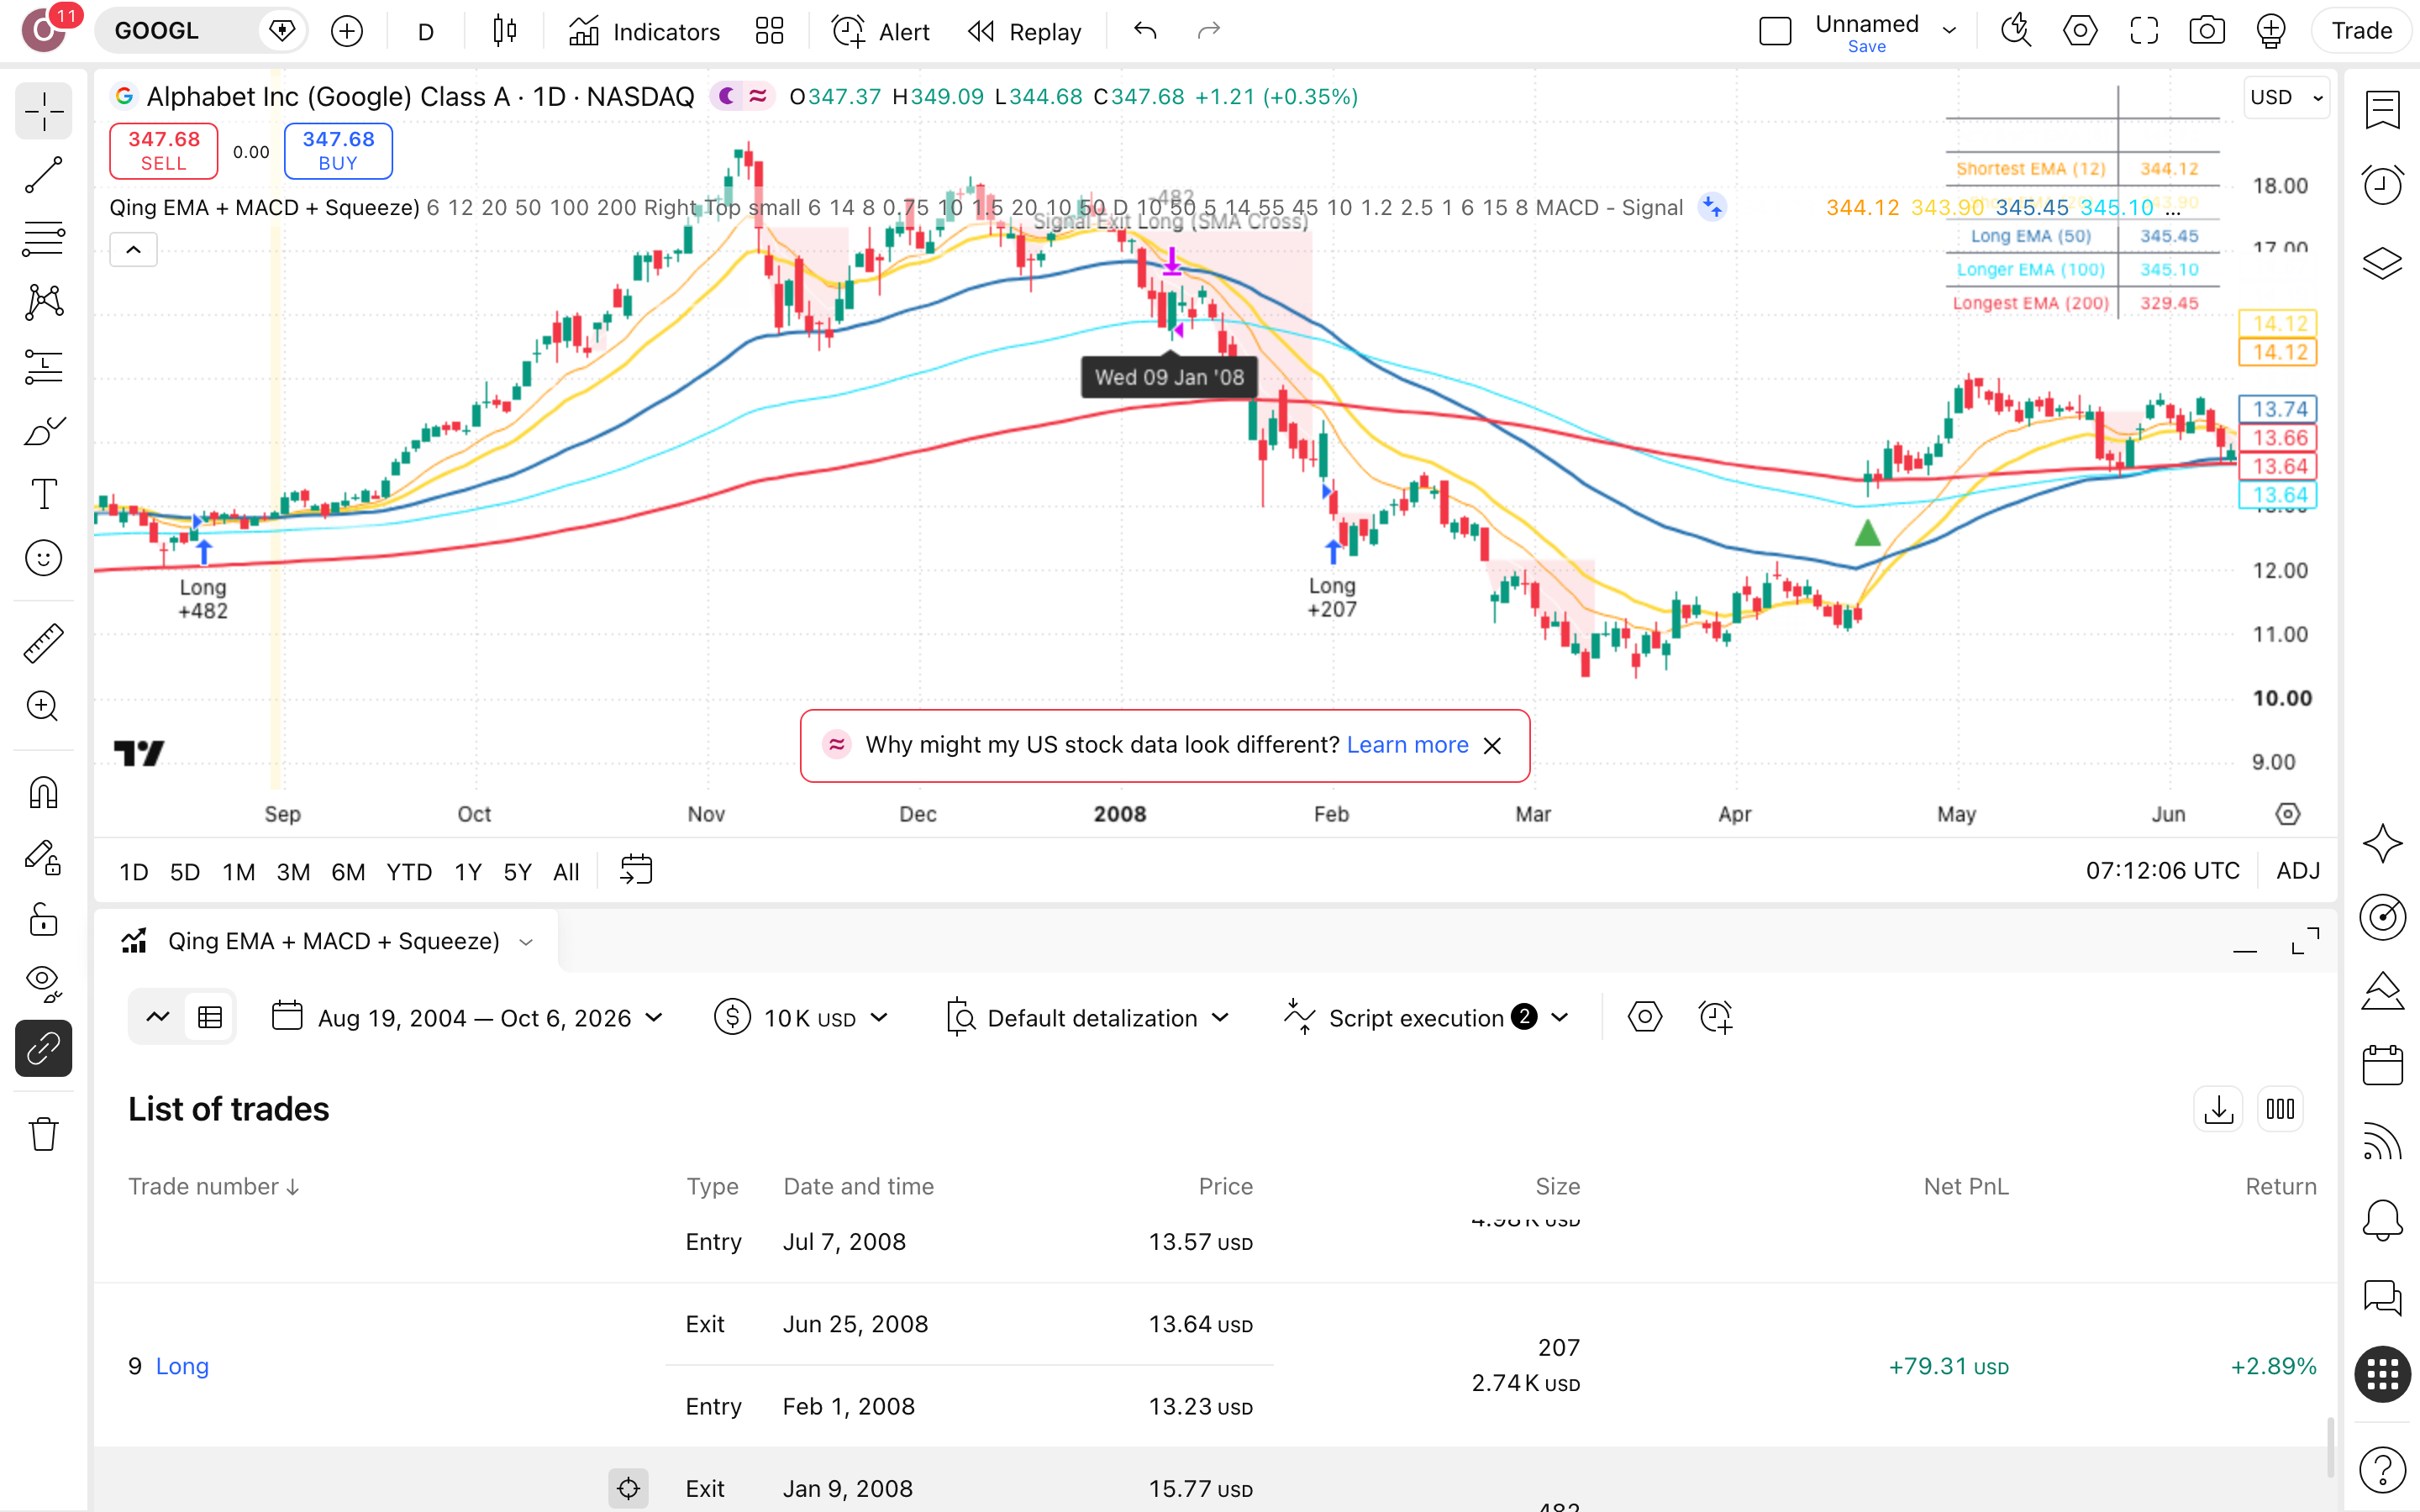This screenshot has height=1512, width=2420.
Task: Select the trend line drawing tool
Action: pyautogui.click(x=43, y=175)
